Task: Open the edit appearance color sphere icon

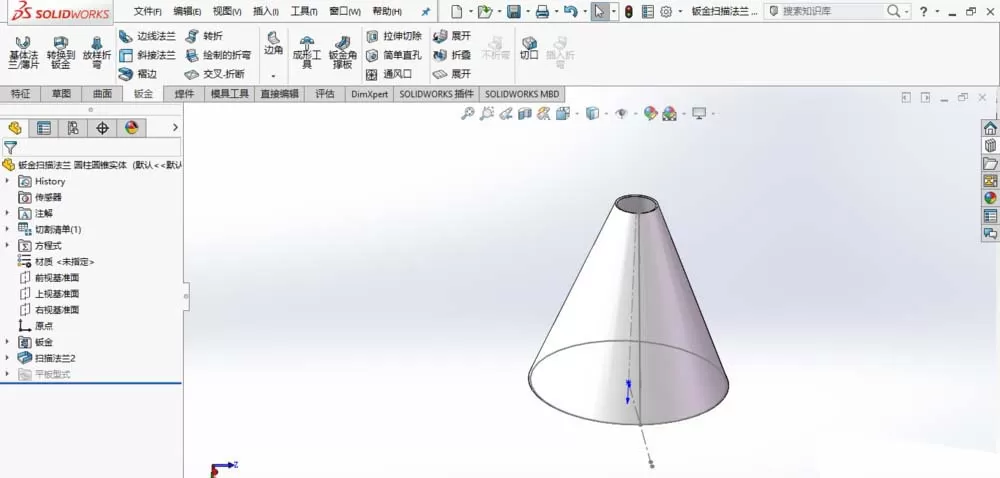Action: tap(650, 113)
